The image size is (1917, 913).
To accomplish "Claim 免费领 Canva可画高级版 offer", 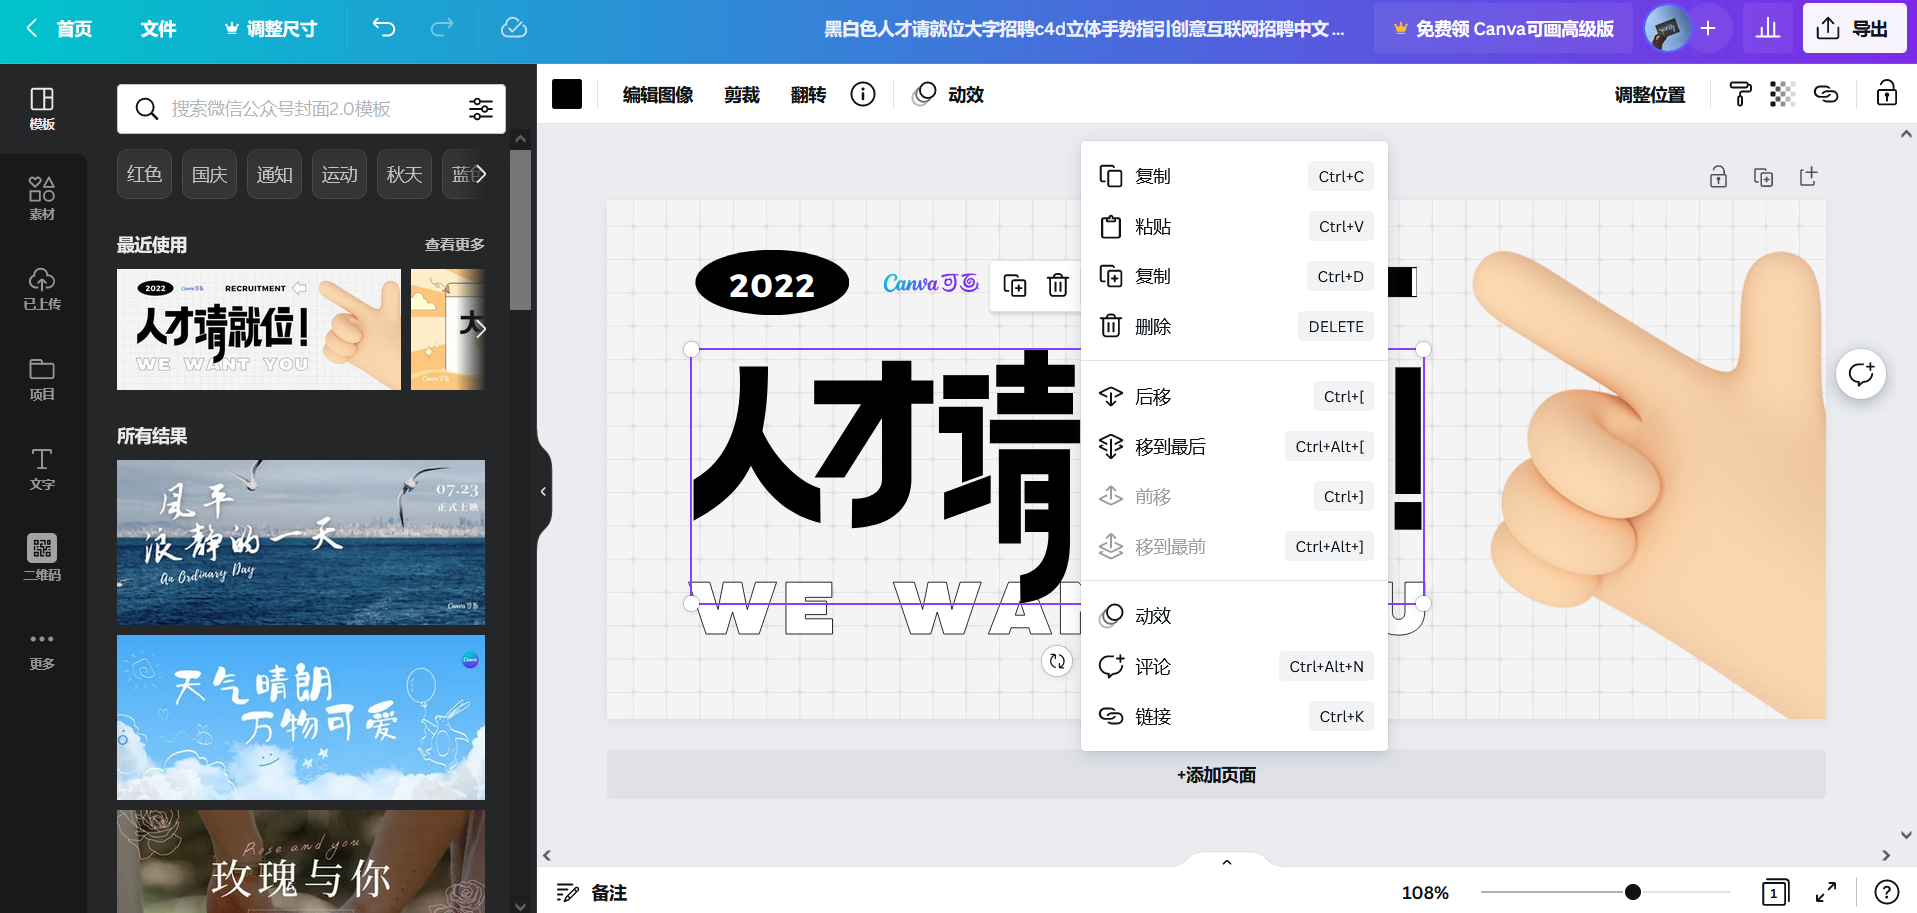I will tap(1503, 29).
